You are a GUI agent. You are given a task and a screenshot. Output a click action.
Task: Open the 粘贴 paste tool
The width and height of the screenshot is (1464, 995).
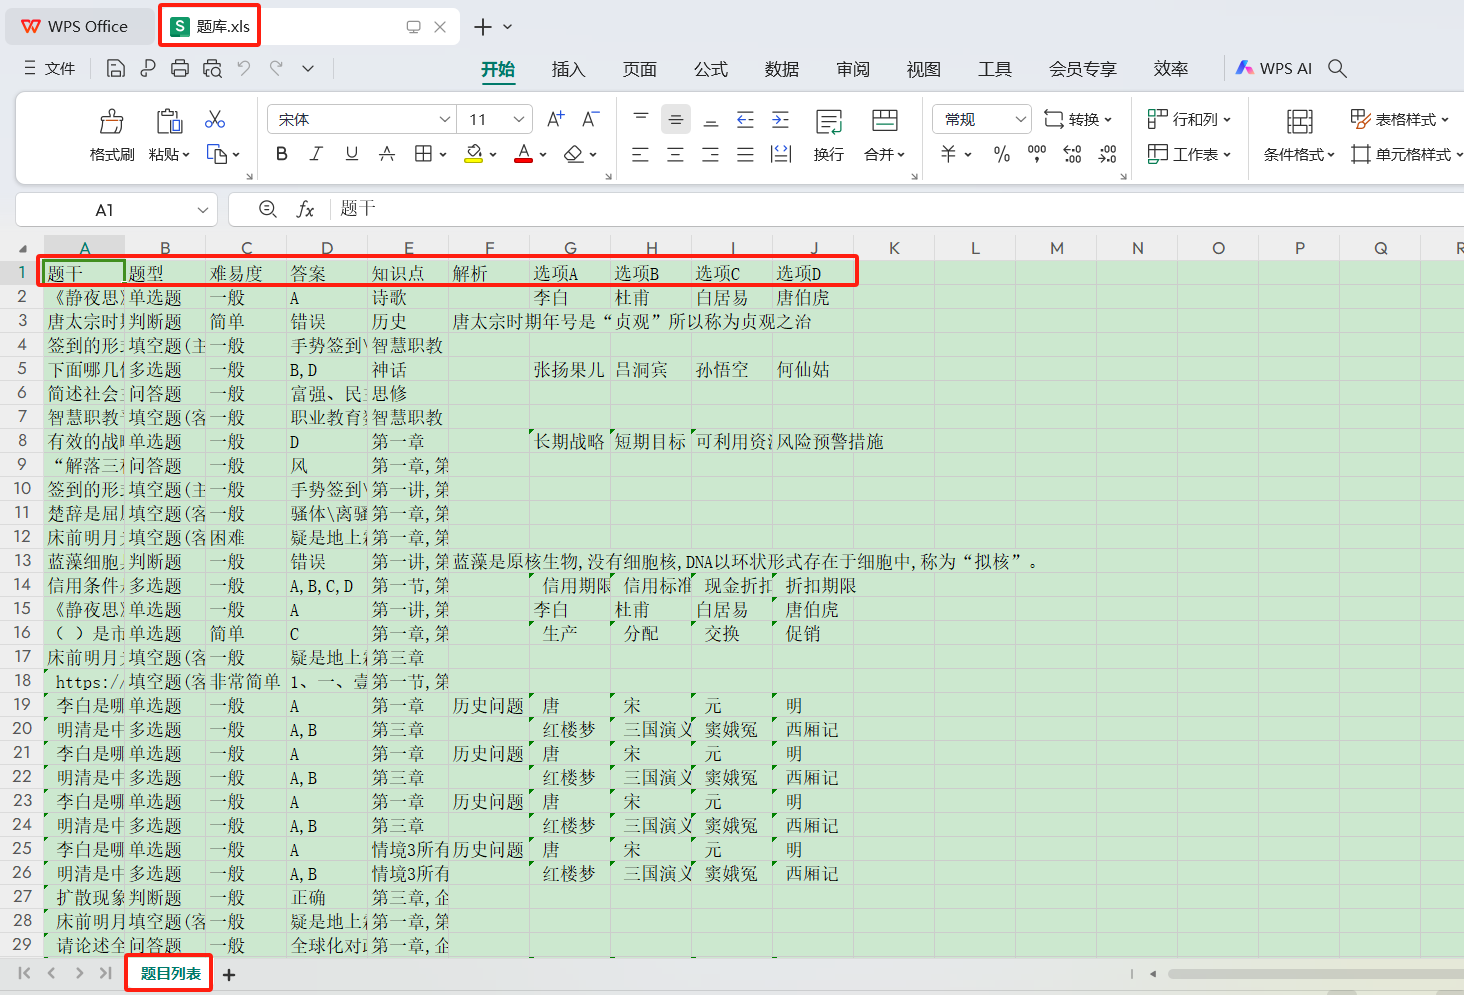(168, 133)
